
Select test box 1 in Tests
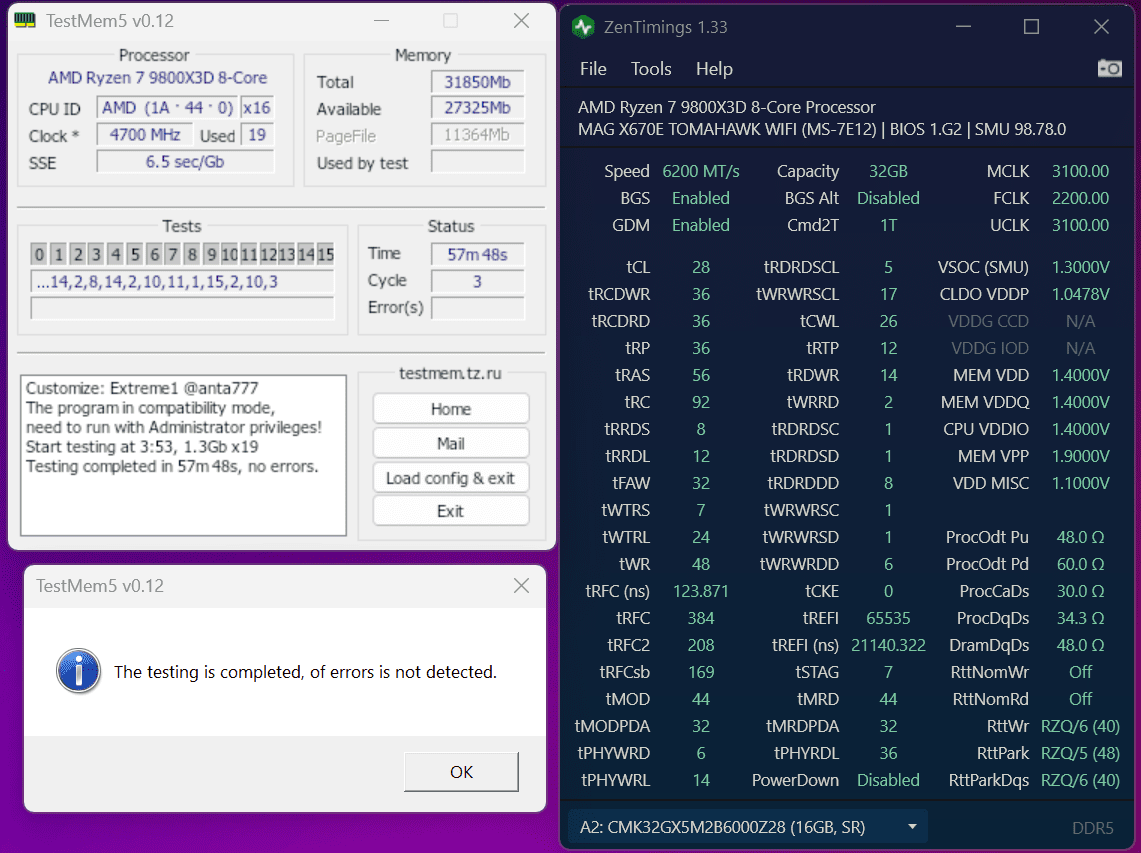58,254
